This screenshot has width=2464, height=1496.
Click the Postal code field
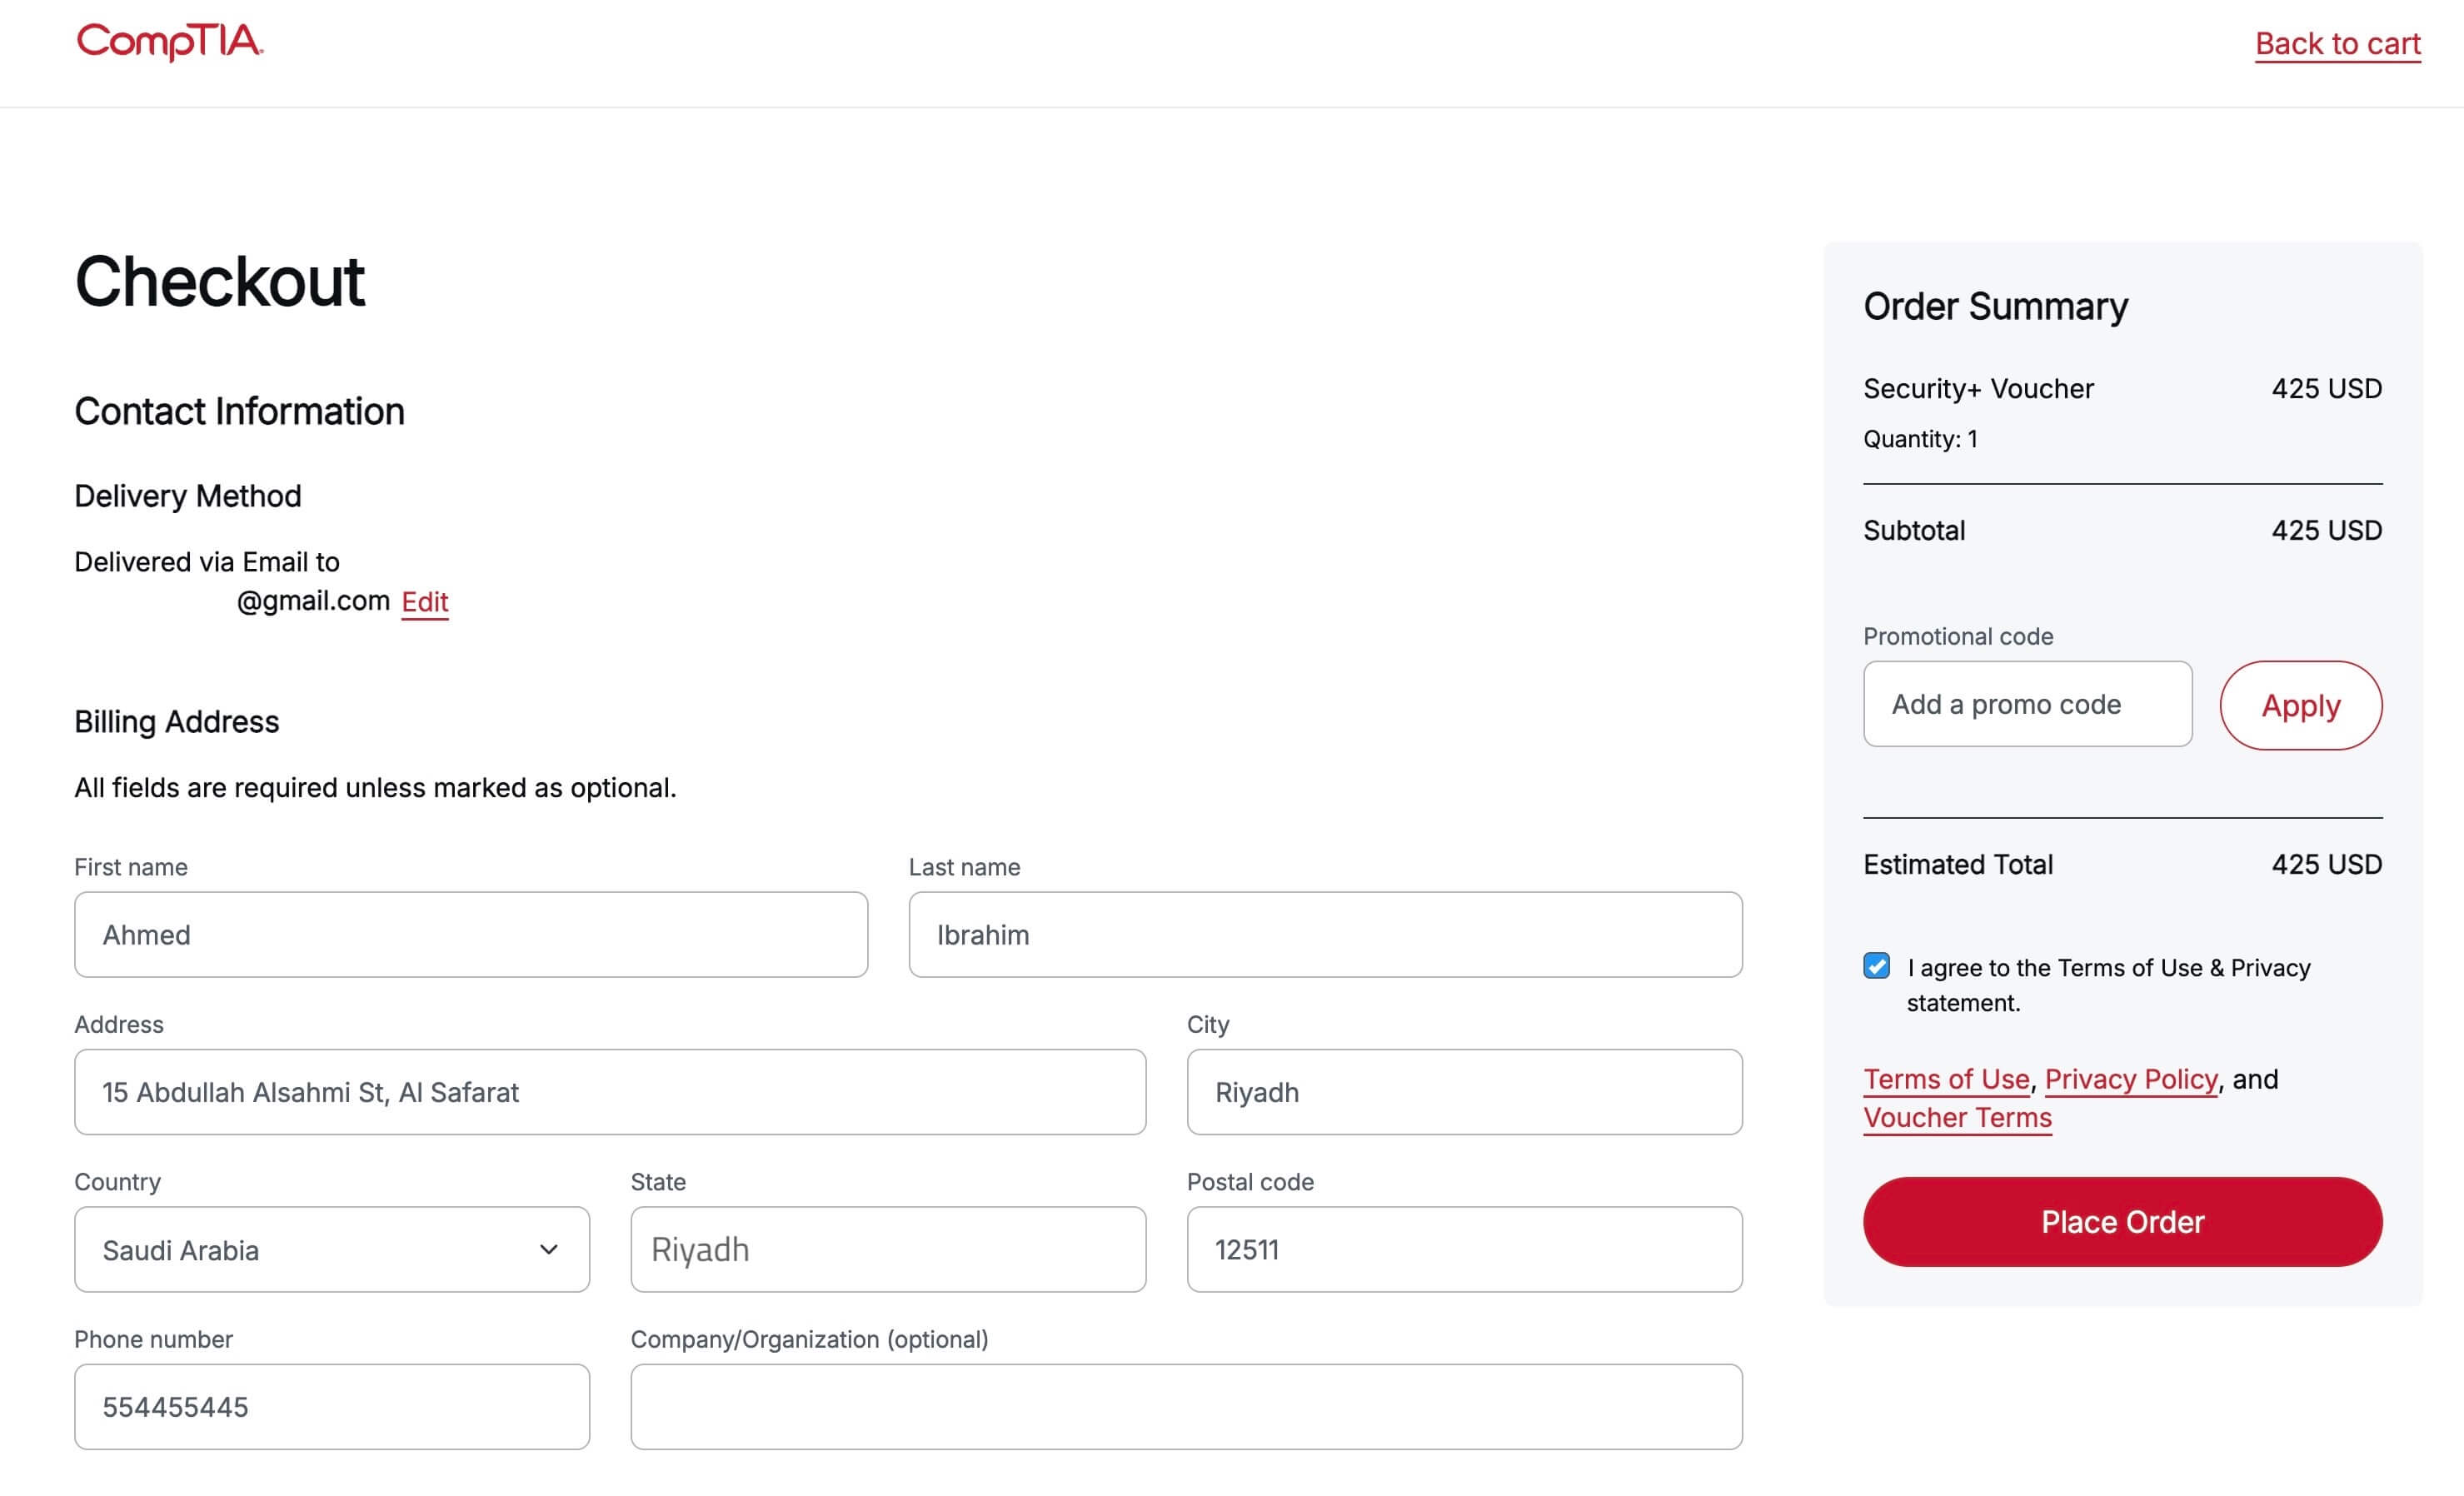click(1463, 1249)
